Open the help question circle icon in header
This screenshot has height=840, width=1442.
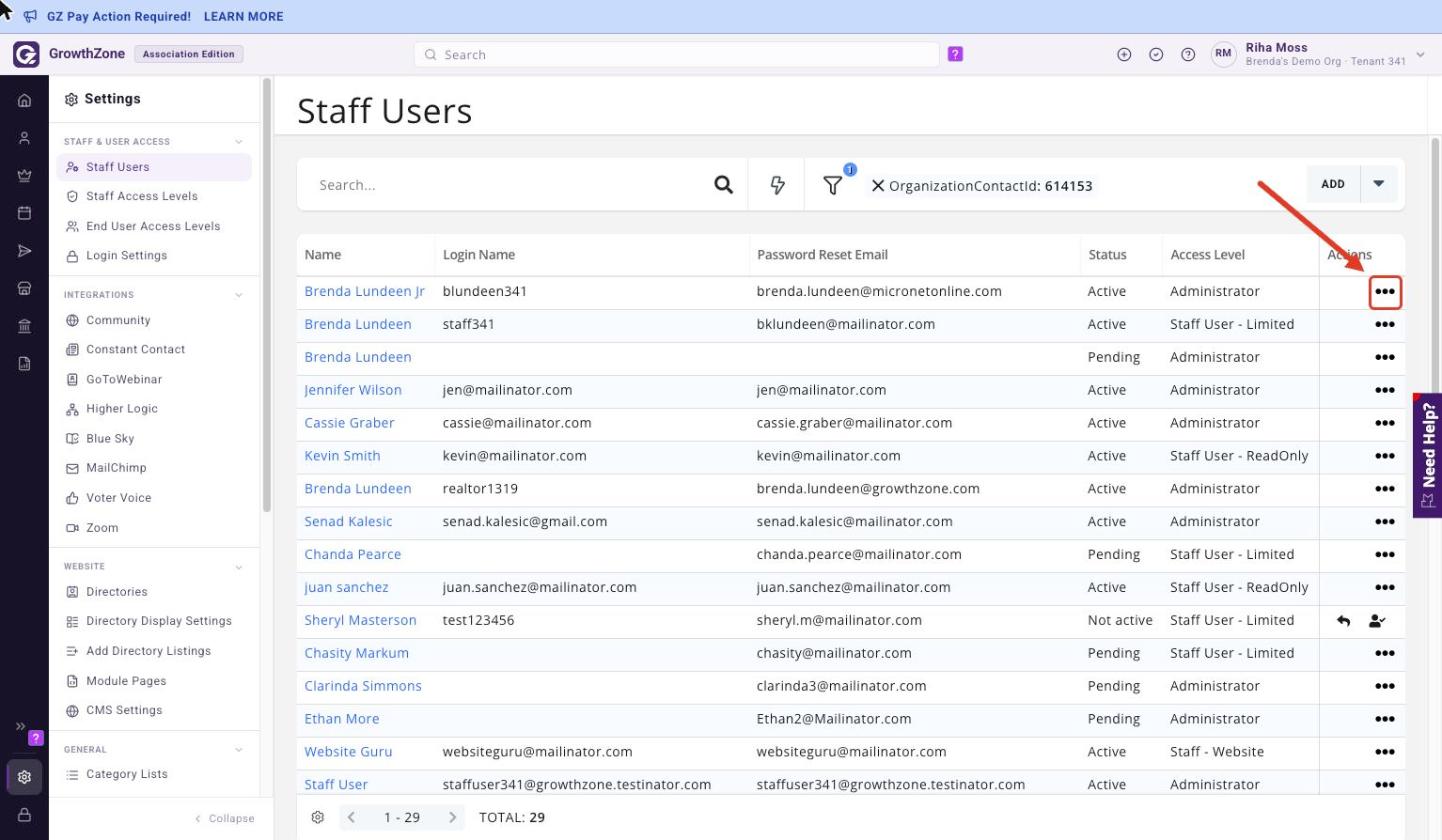tap(1188, 55)
